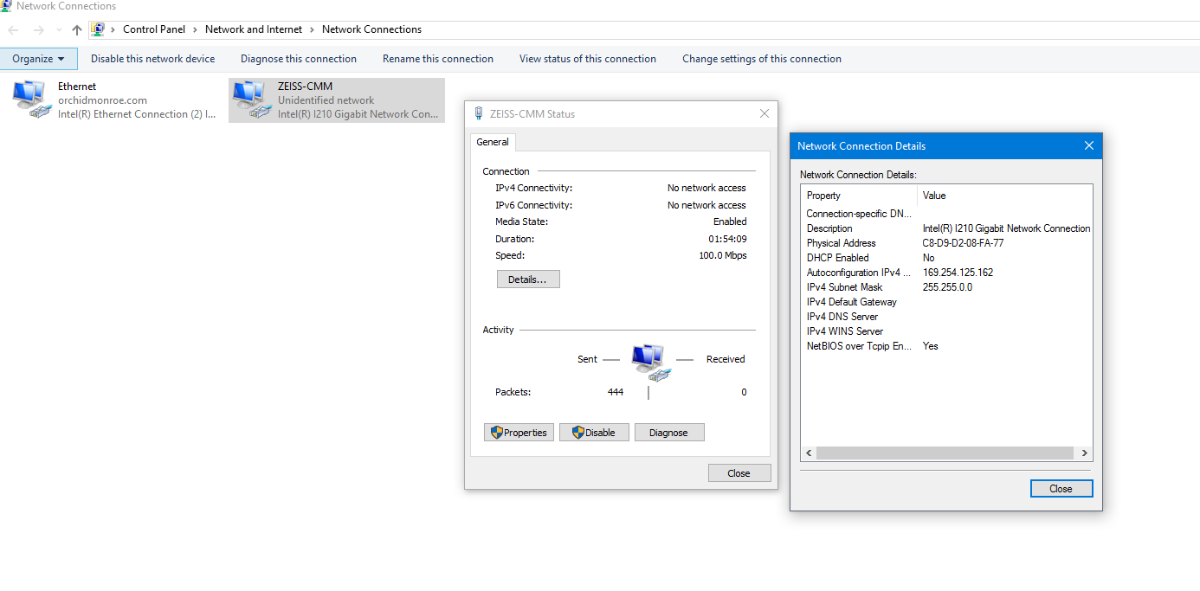Click Rename this connection
The image size is (1200, 591).
(438, 59)
